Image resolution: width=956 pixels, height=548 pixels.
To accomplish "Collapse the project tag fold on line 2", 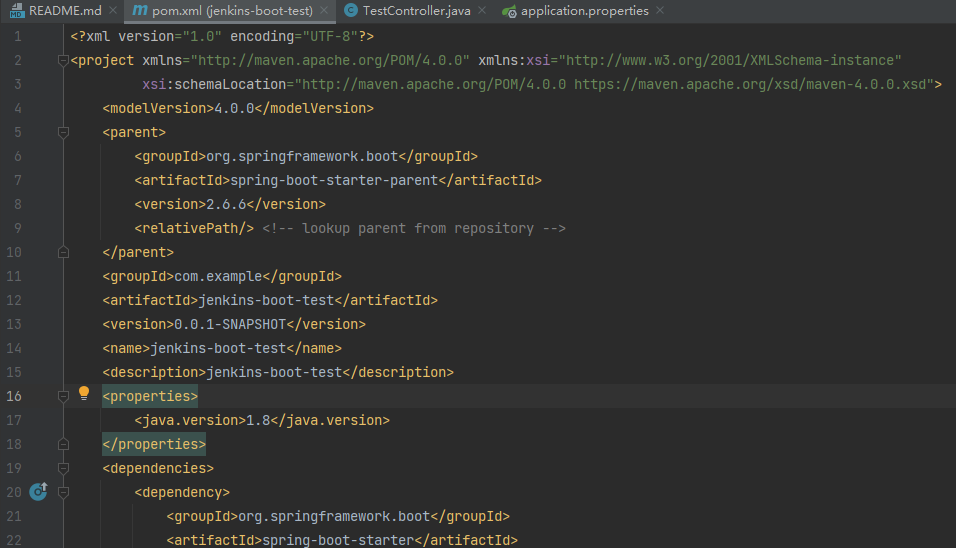I will 63,60.
